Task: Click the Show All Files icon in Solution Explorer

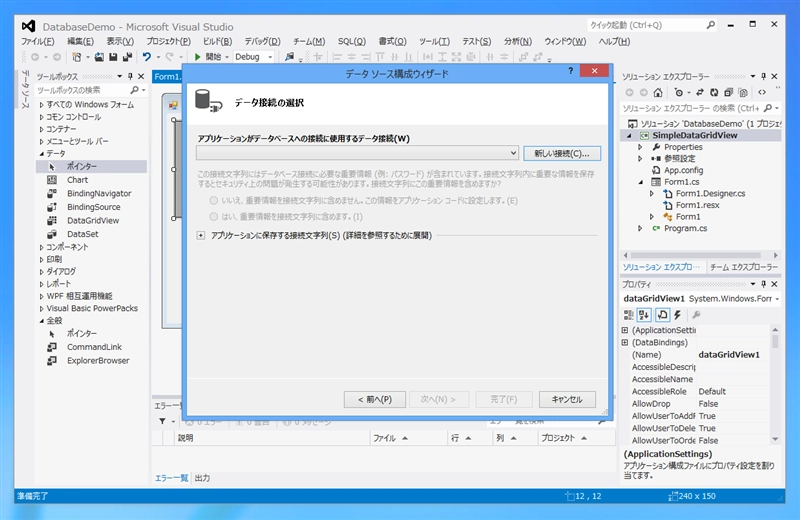Action: (743, 92)
